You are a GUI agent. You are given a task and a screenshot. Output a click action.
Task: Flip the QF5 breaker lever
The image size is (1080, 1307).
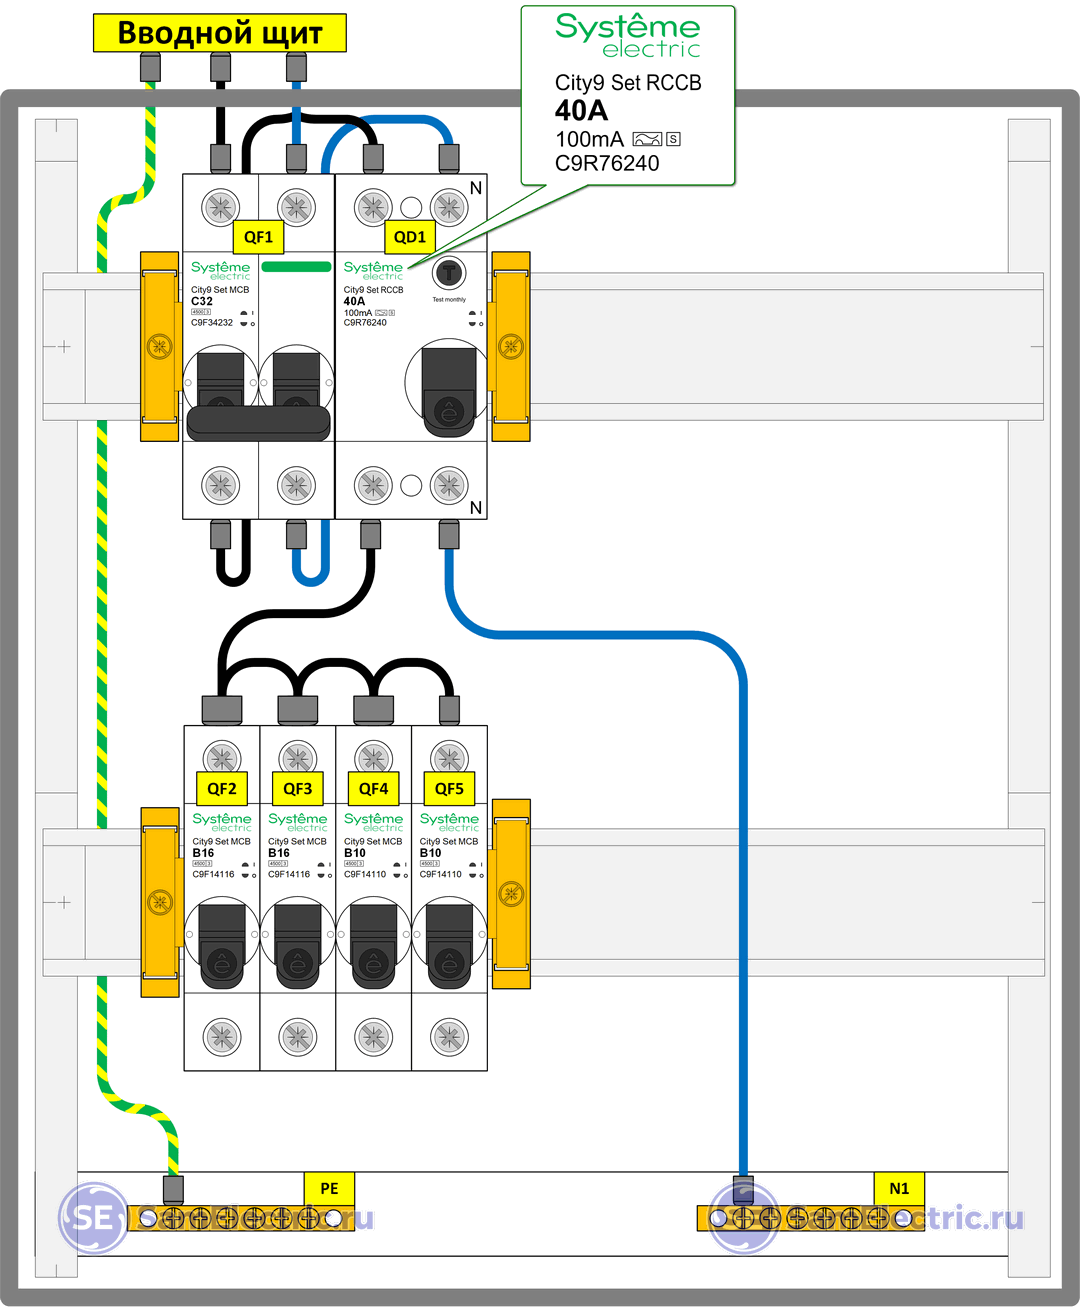(450, 945)
